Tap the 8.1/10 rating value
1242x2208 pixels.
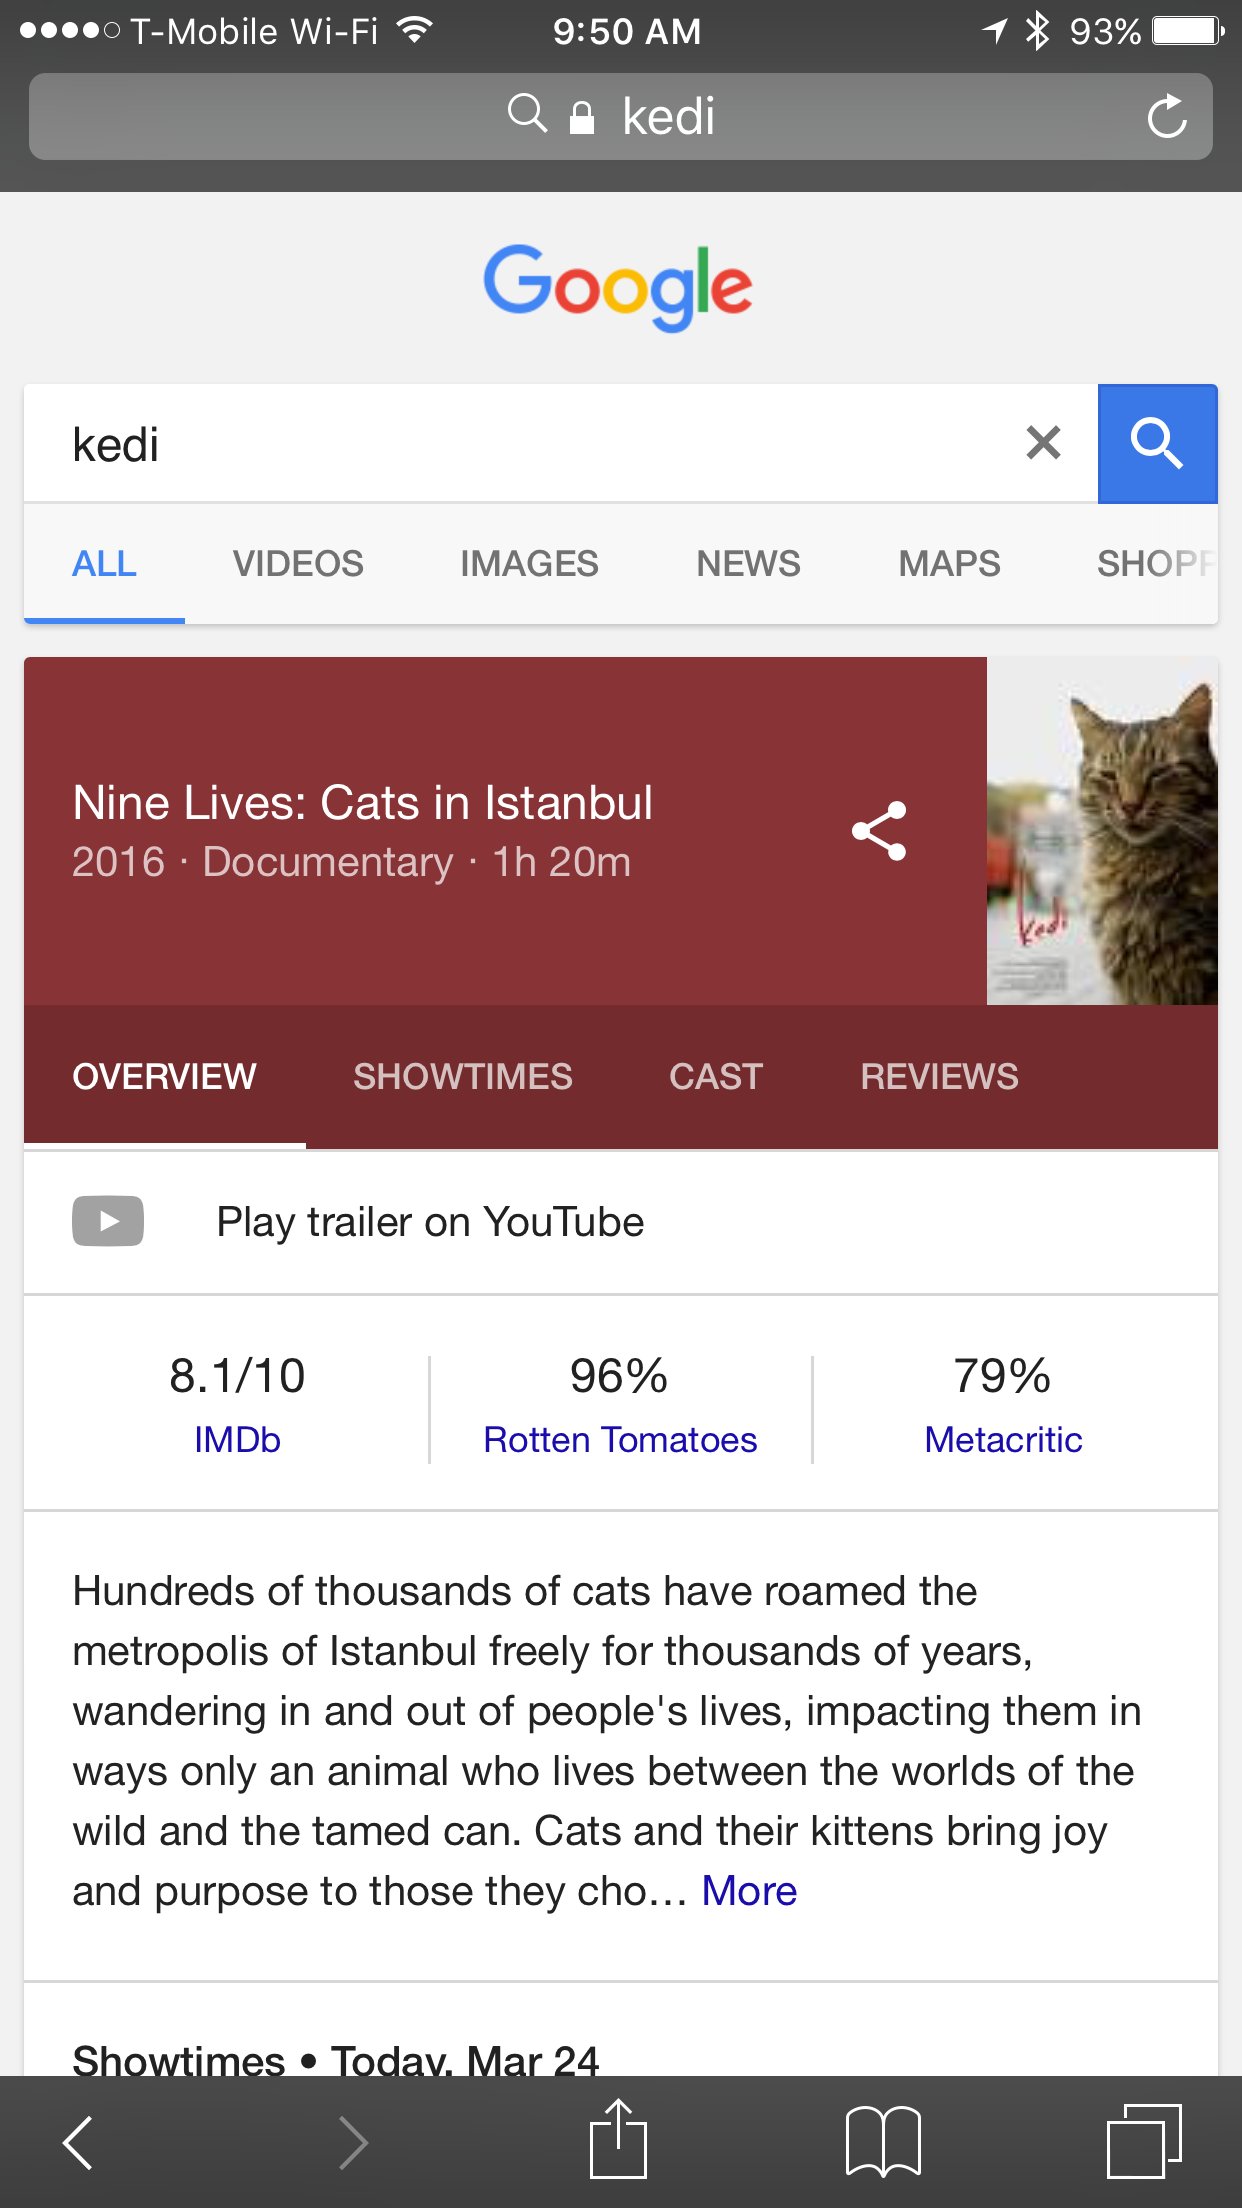237,1376
